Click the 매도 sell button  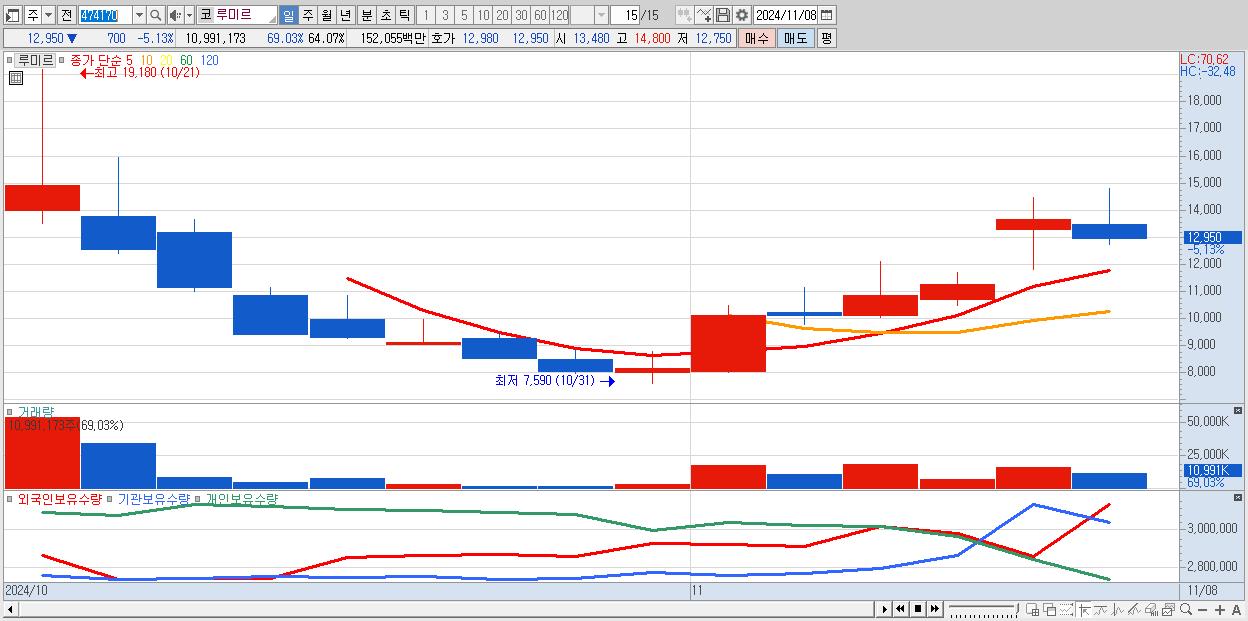(796, 38)
